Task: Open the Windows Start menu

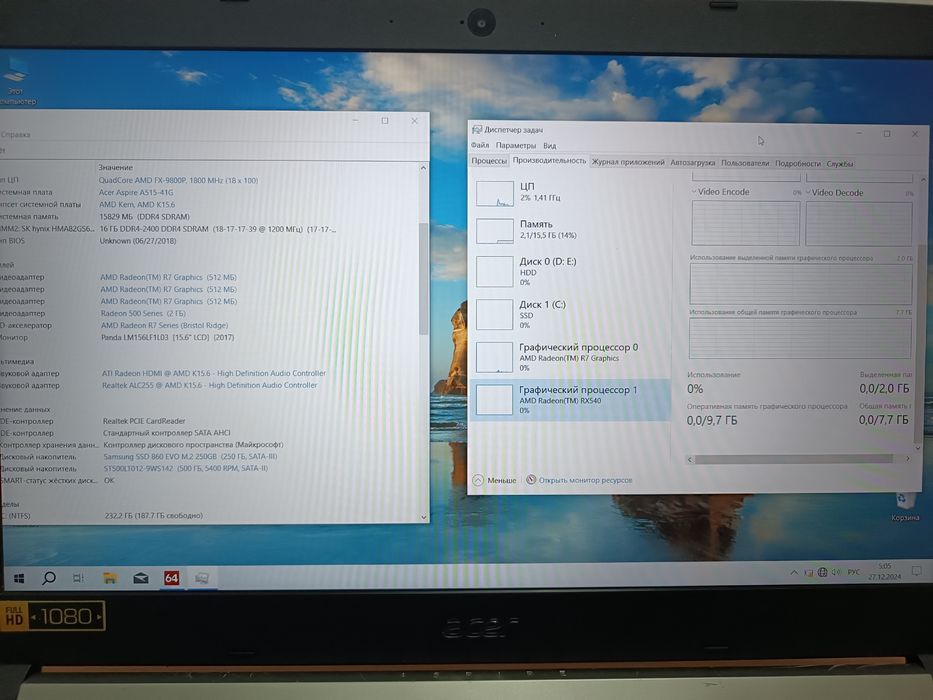Action: (x=19, y=579)
